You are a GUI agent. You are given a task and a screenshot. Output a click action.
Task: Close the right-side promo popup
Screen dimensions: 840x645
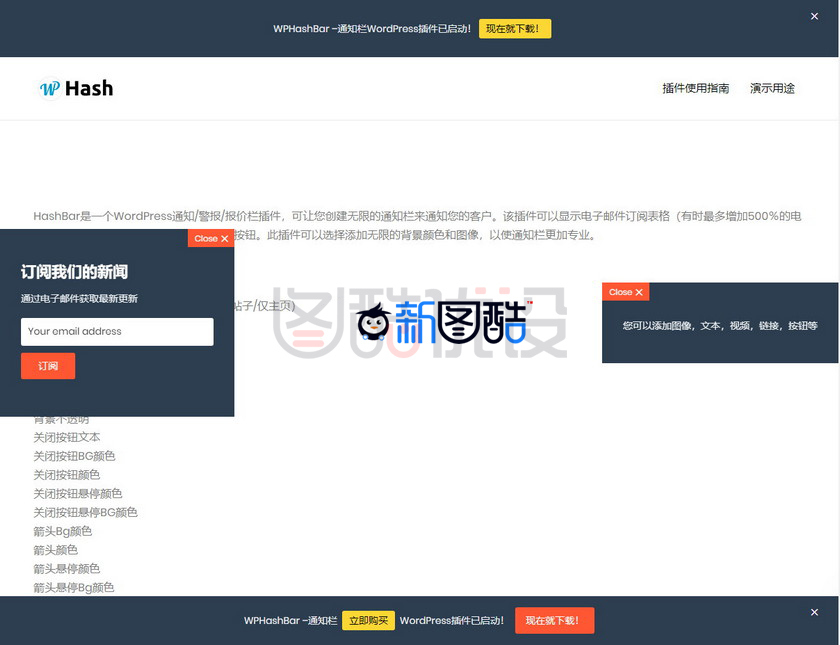click(626, 292)
